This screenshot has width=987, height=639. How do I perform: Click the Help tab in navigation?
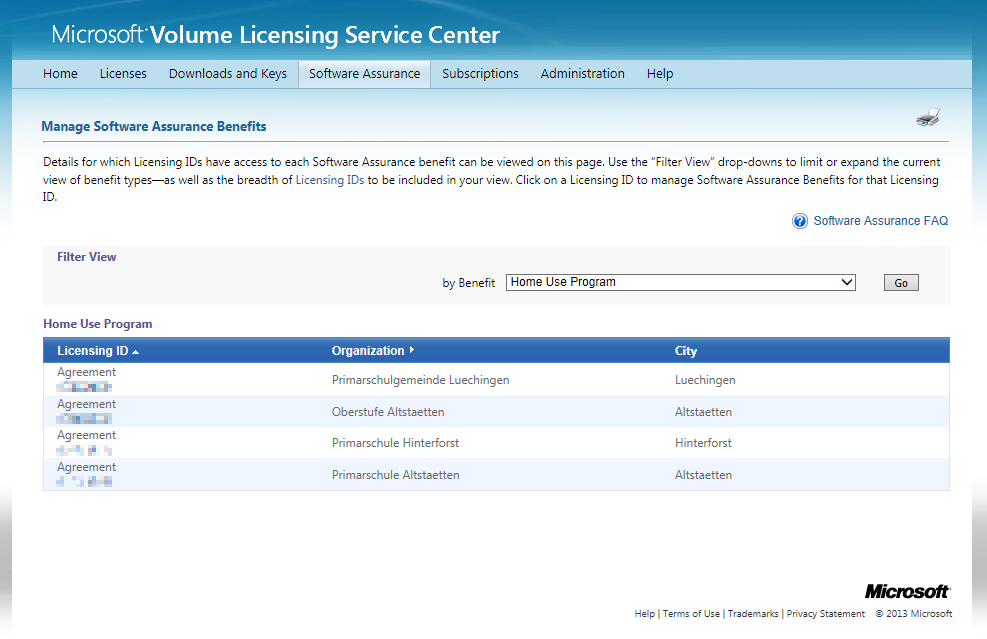[660, 74]
